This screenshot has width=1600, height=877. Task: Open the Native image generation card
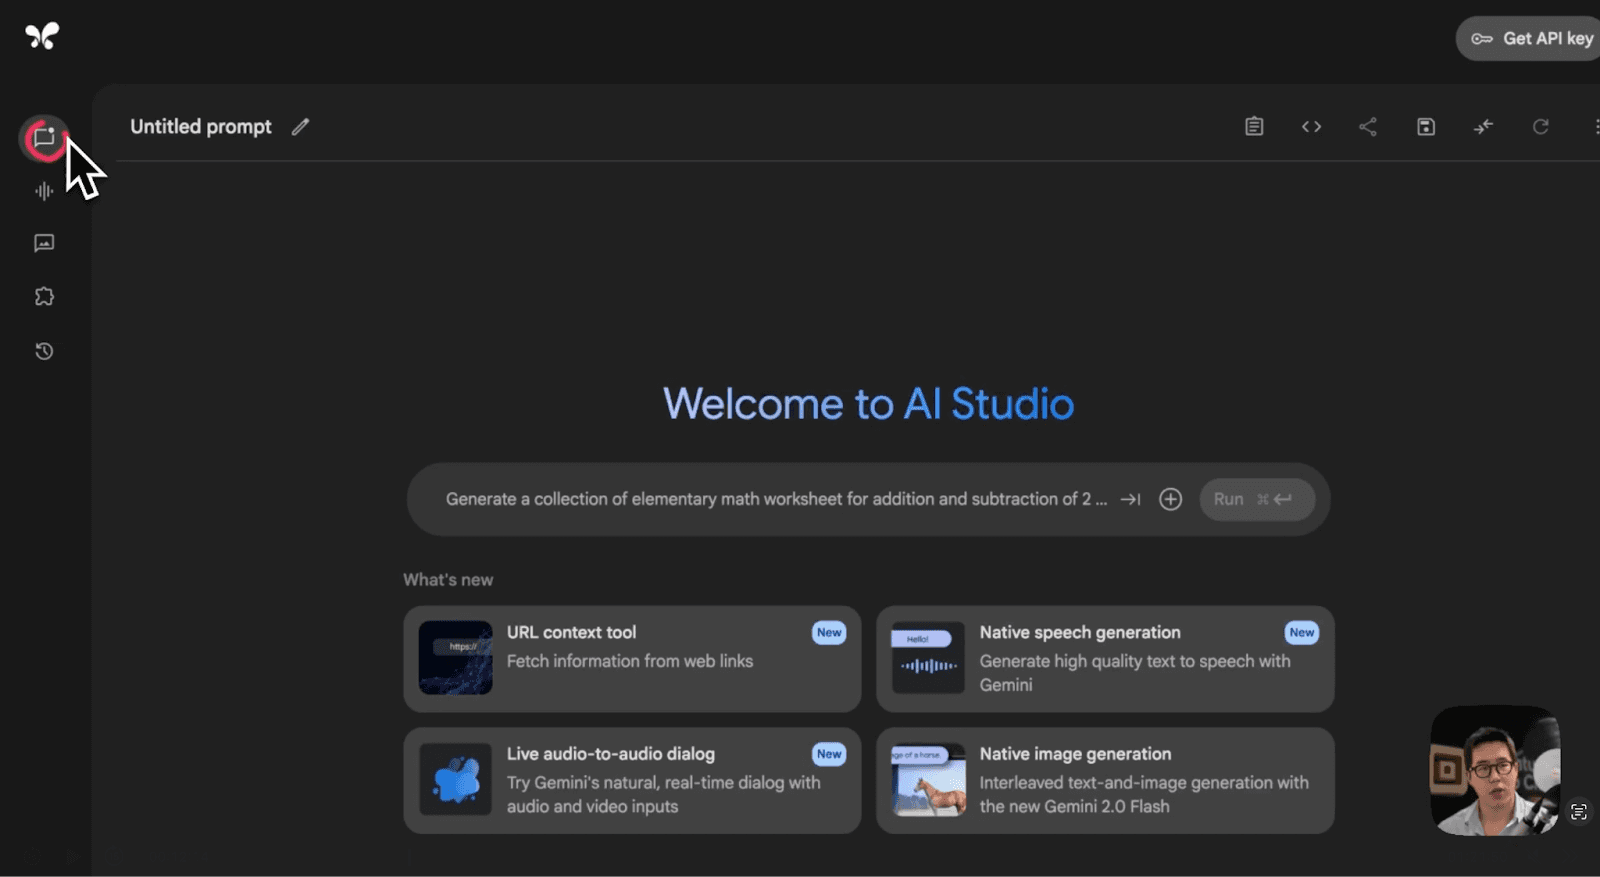pos(1105,780)
